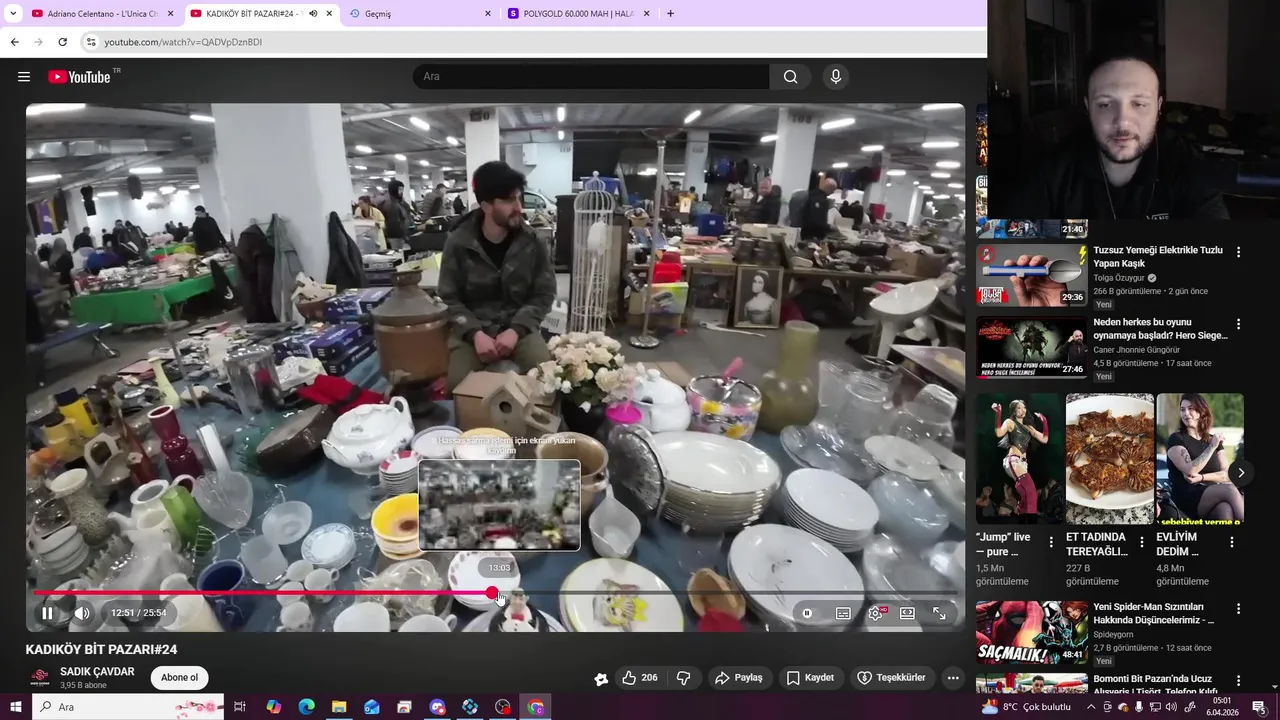The width and height of the screenshot is (1280, 720).
Task: Open File Explorer from the taskbar
Action: point(339,707)
